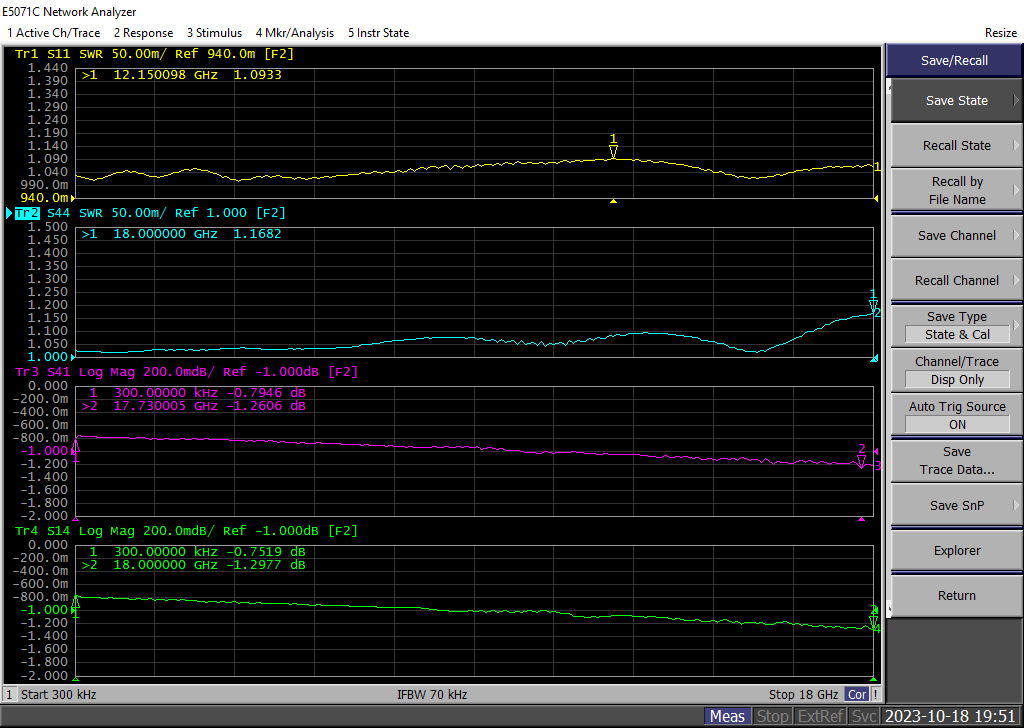
Task: Click the channel 1 number box beside Start
Action: pos(9,694)
